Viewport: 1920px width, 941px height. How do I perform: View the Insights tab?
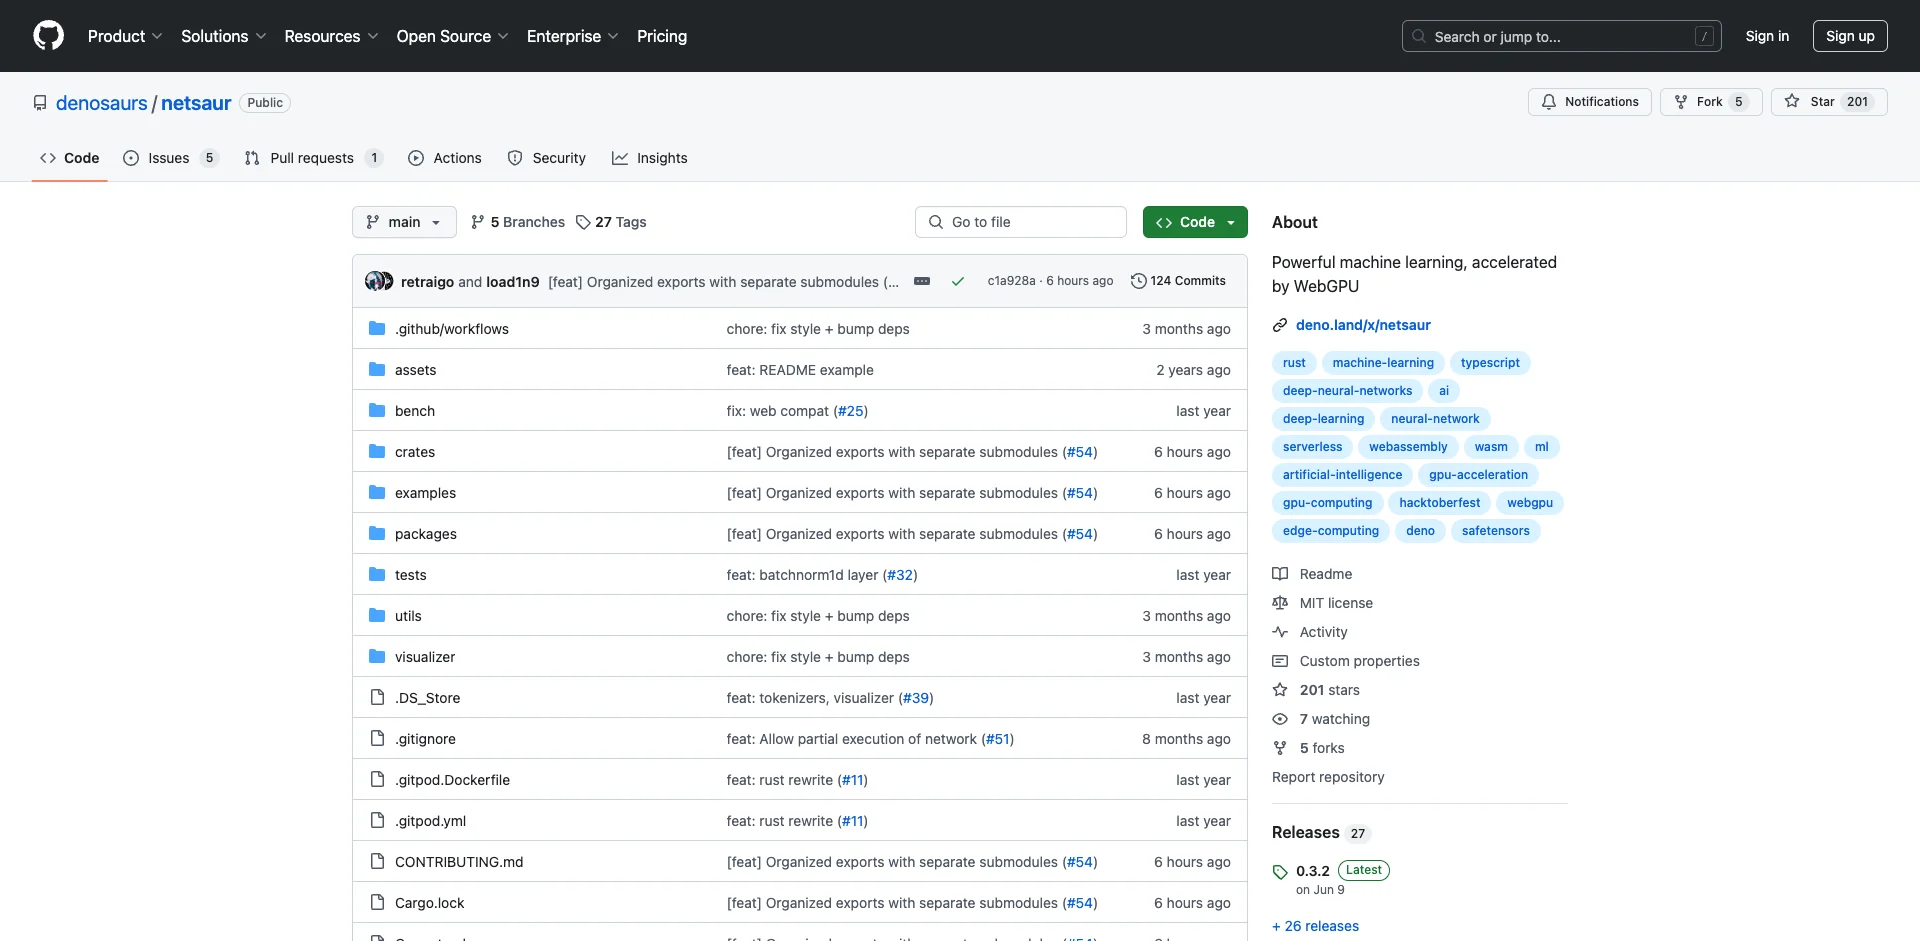click(650, 158)
